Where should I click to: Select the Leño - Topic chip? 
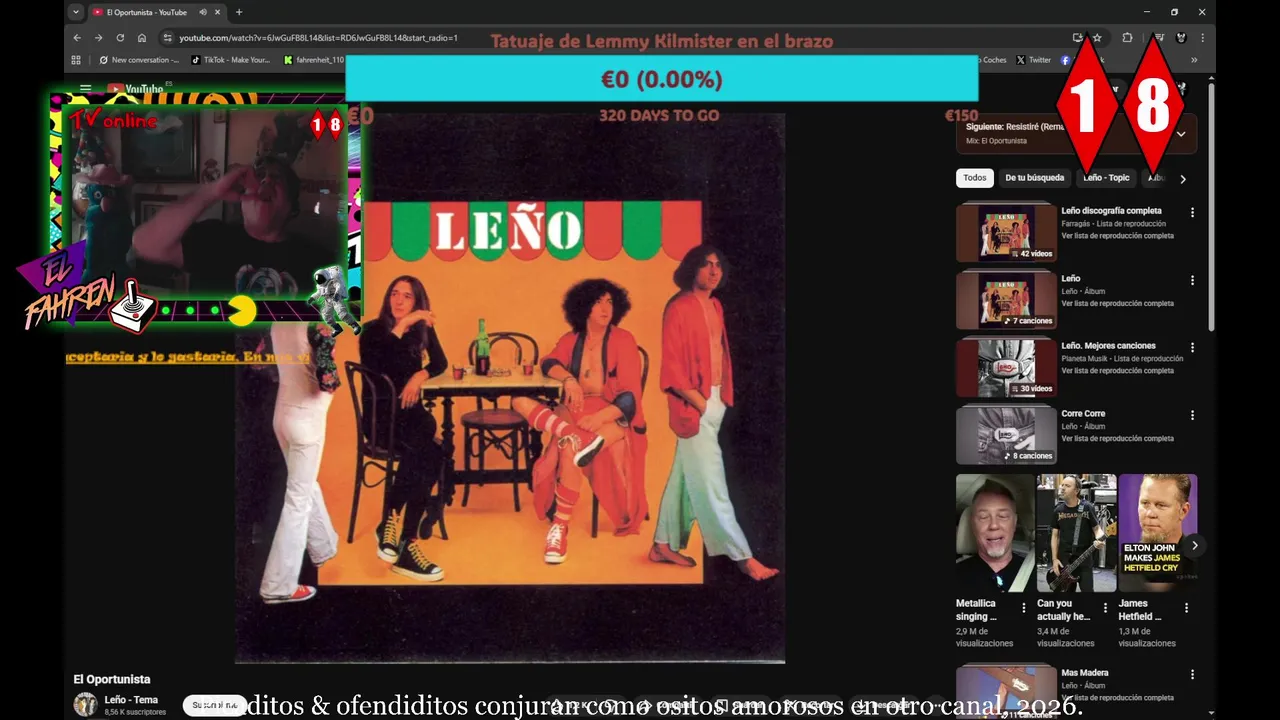tap(1106, 178)
